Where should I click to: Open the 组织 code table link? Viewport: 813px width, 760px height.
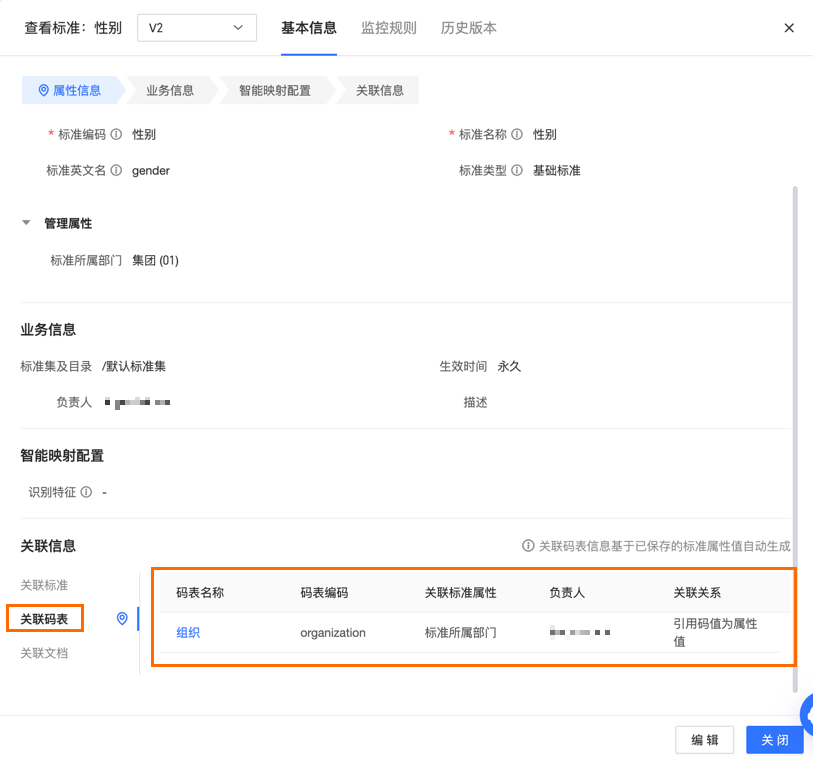188,633
